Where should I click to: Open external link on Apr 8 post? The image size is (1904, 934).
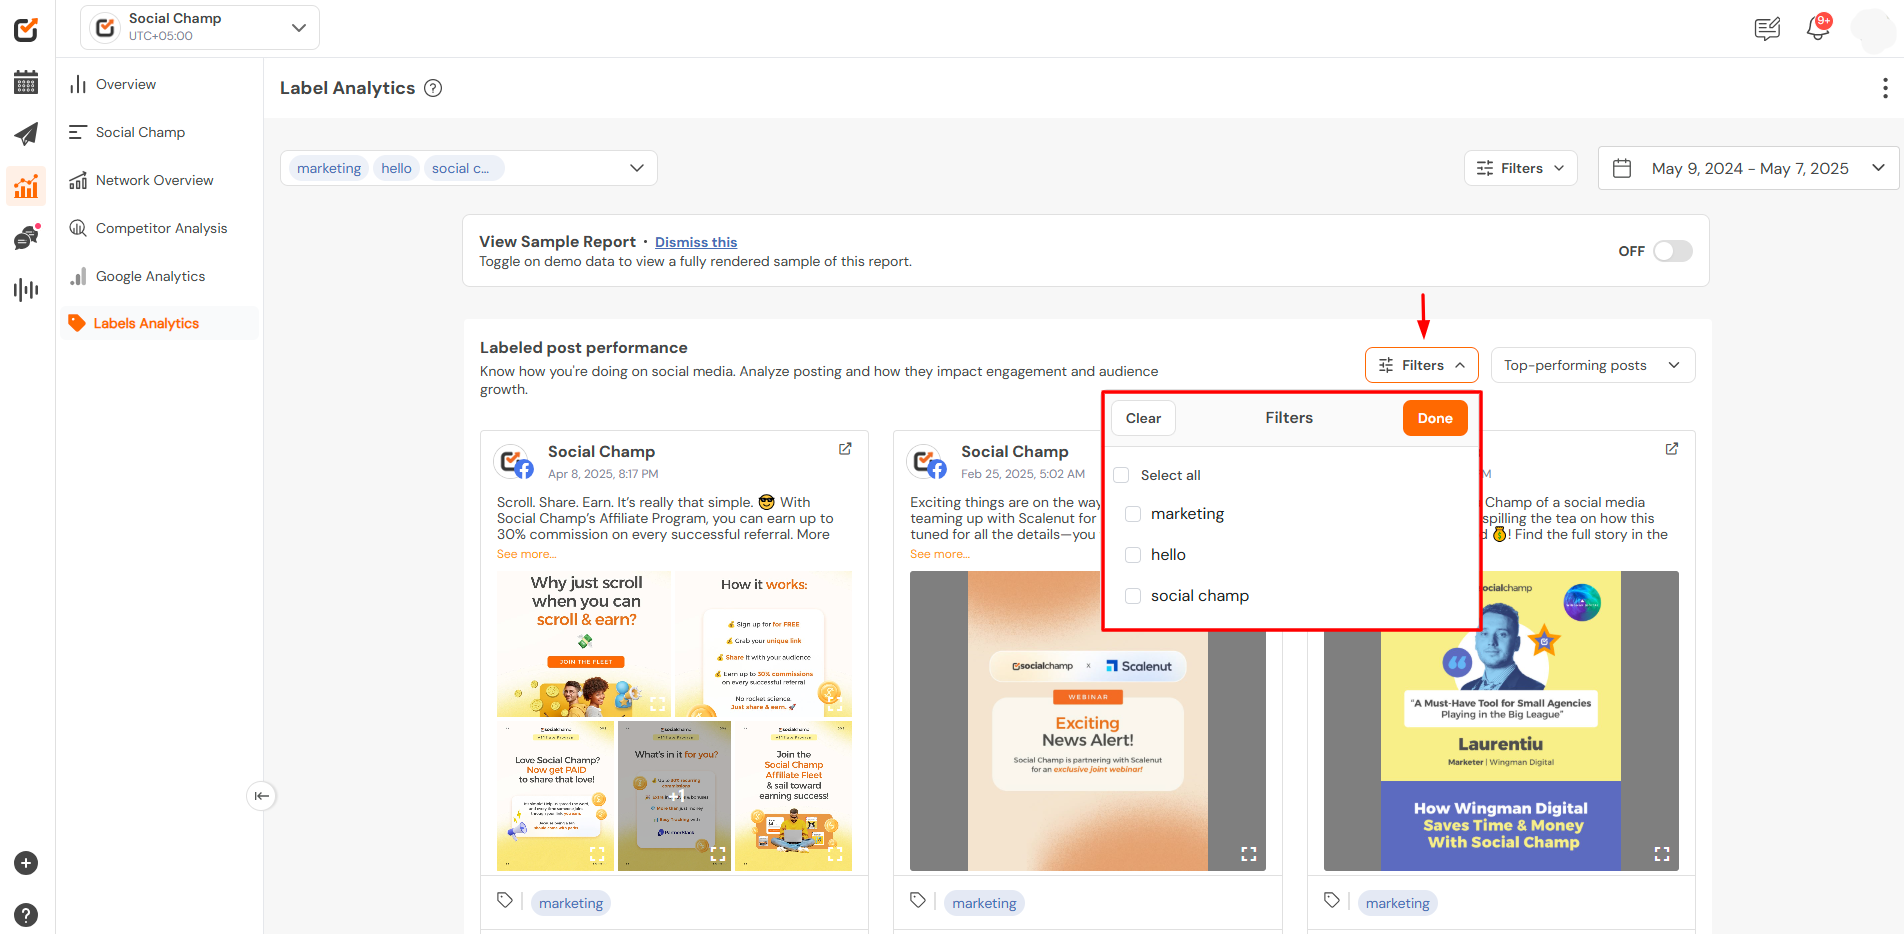click(x=845, y=449)
